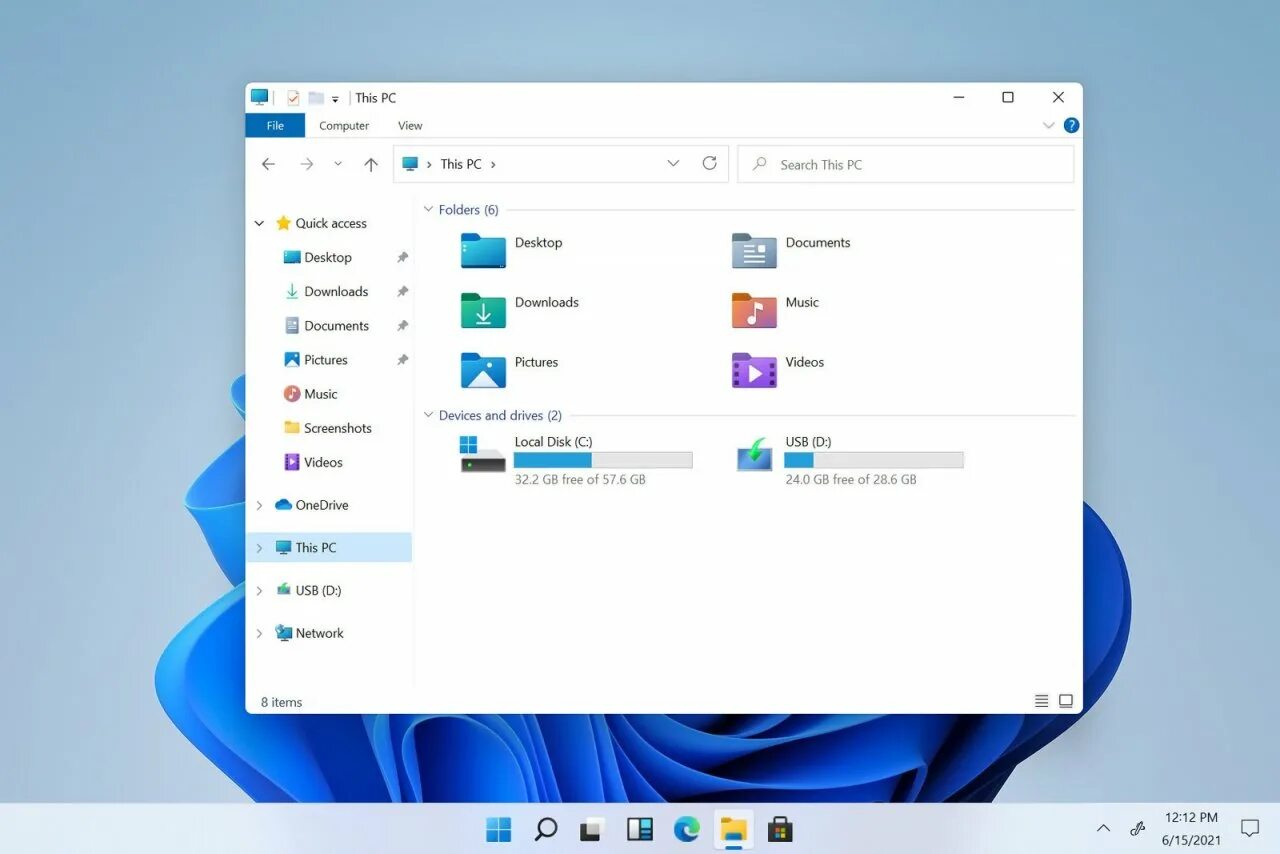Image resolution: width=1280 pixels, height=854 pixels.
Task: Expand the Network tree node
Action: click(x=259, y=634)
